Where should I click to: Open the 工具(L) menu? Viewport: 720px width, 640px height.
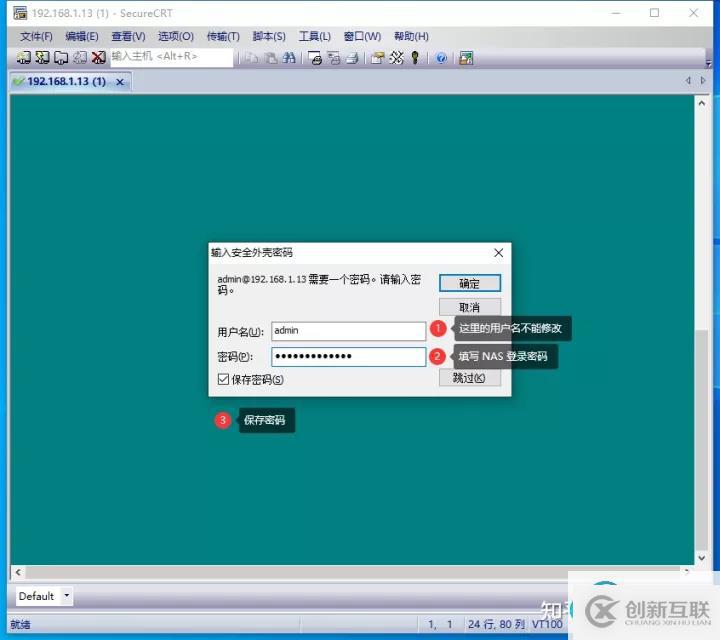315,36
